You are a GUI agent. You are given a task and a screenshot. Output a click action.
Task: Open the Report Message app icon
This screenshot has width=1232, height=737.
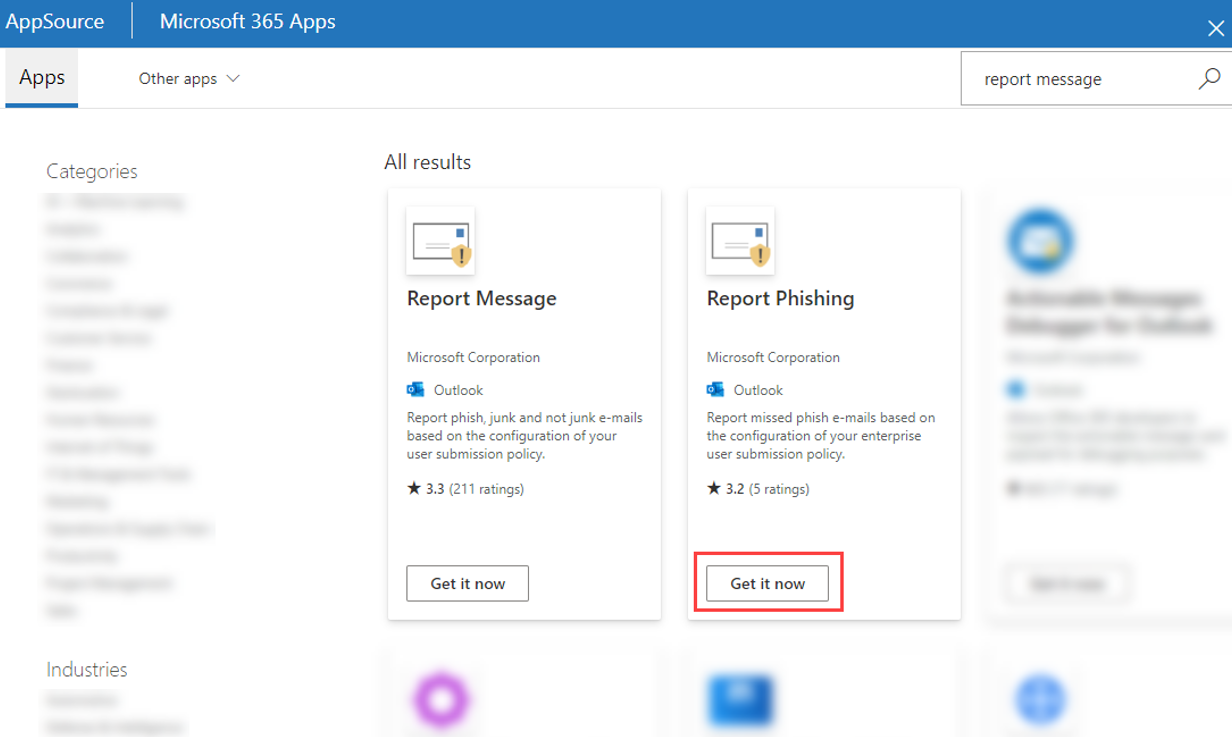coord(441,240)
